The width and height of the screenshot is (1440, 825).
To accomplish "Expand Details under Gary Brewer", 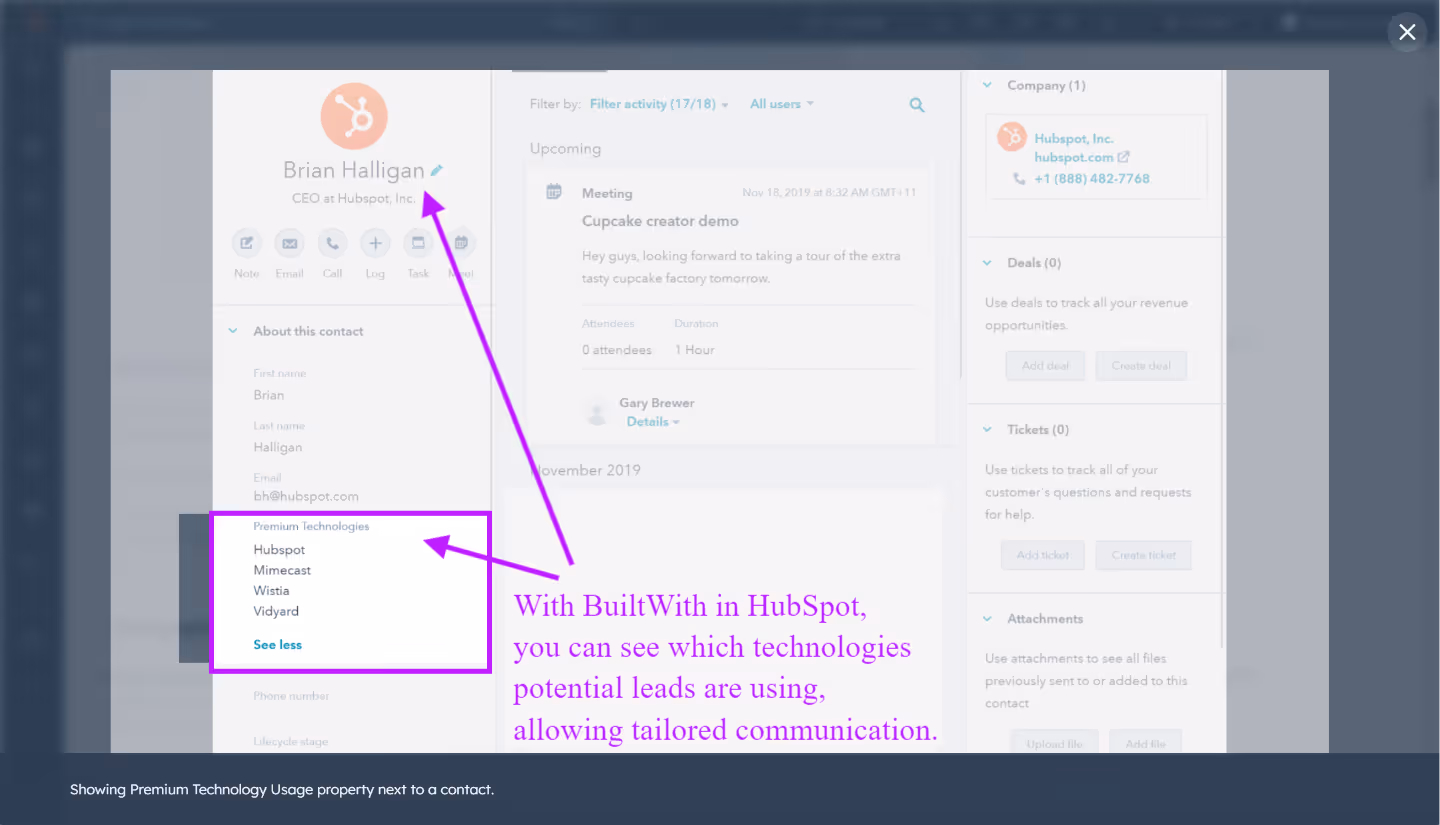I will (x=649, y=421).
